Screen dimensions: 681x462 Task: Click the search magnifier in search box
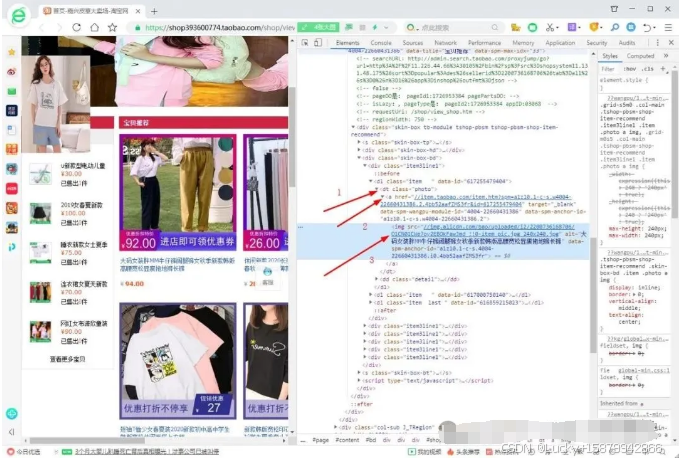494,27
